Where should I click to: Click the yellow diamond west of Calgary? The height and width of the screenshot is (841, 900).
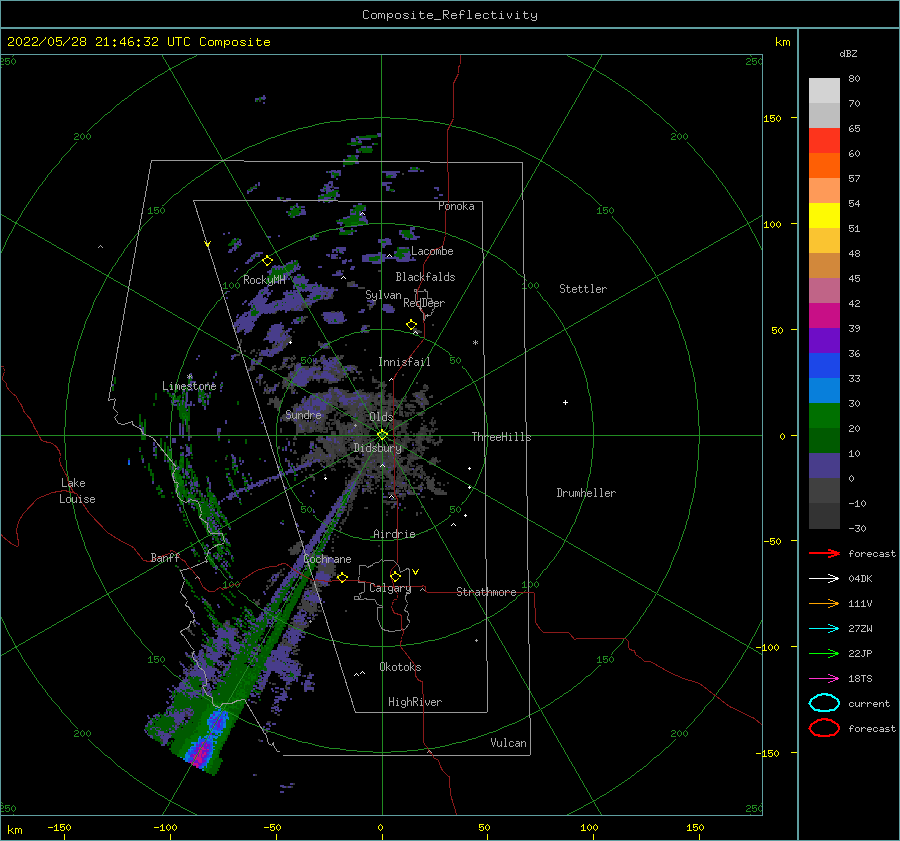coord(342,577)
